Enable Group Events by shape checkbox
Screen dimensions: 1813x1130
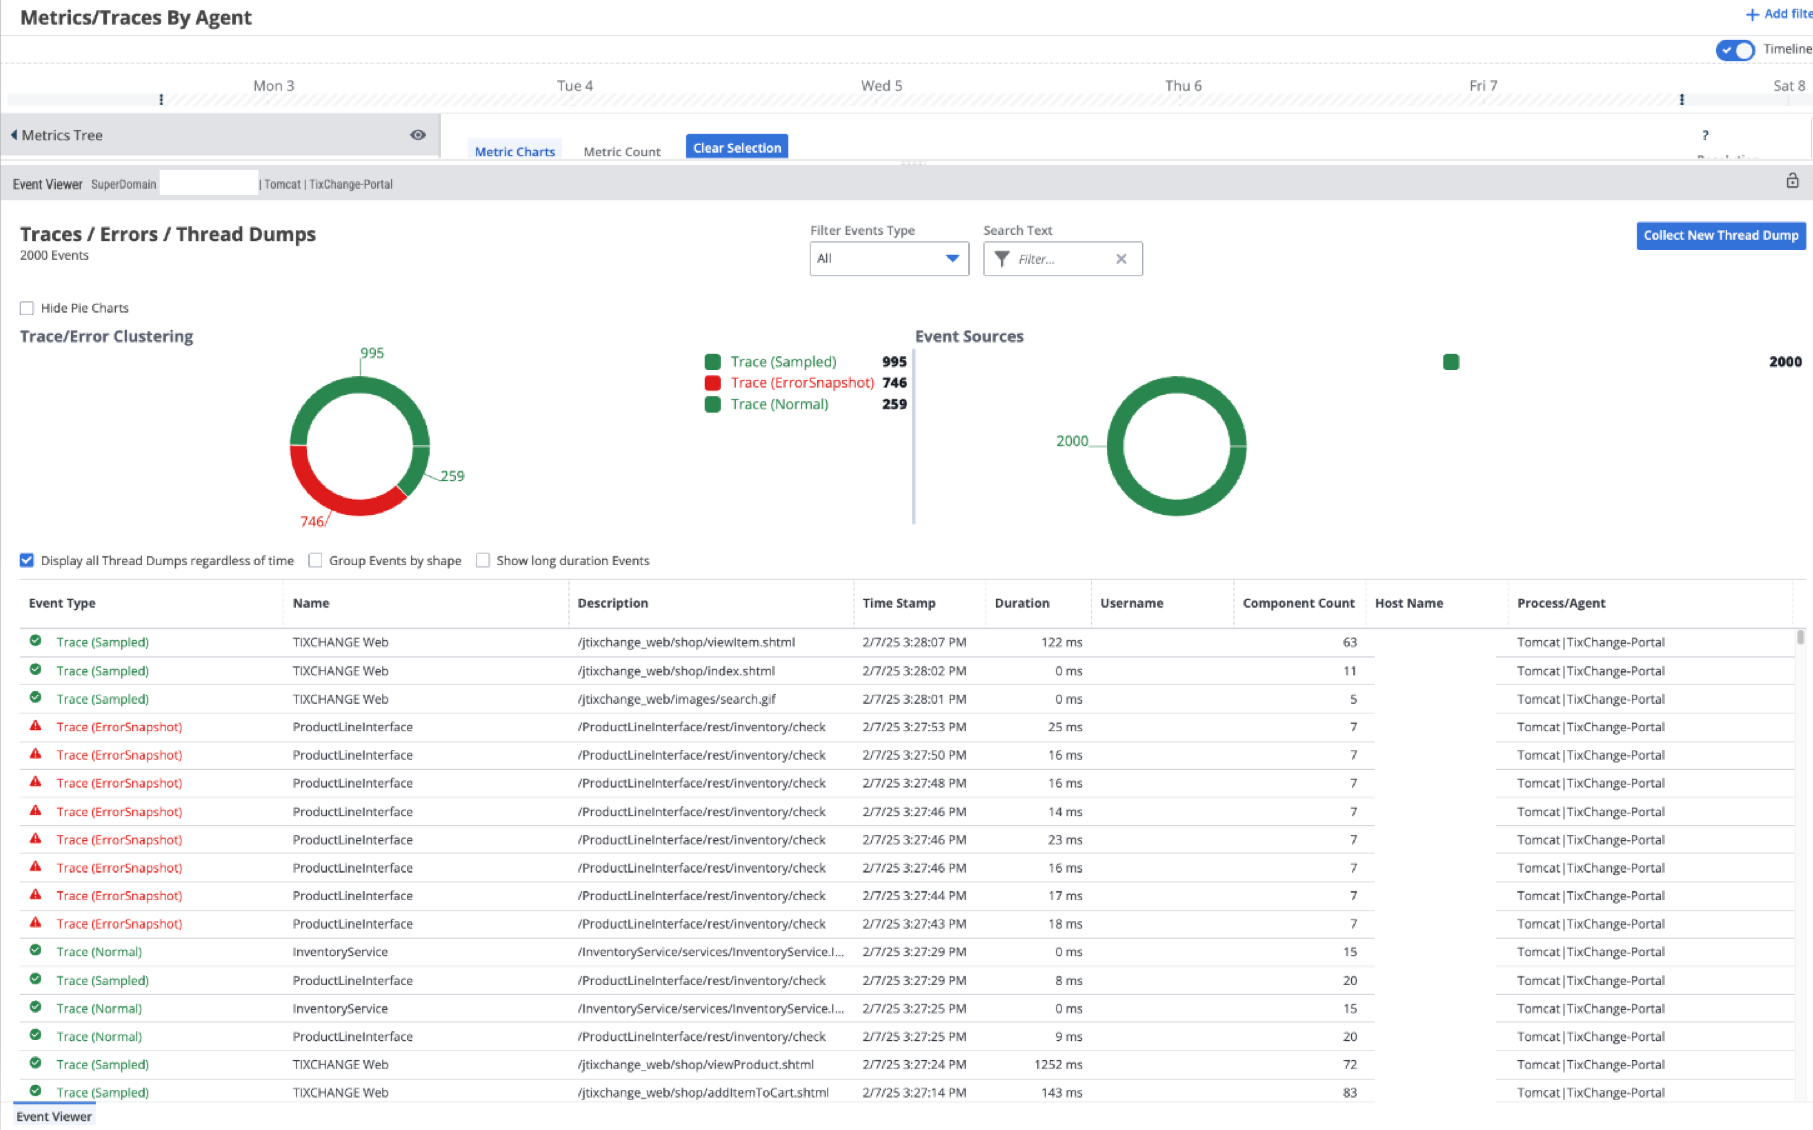point(316,561)
